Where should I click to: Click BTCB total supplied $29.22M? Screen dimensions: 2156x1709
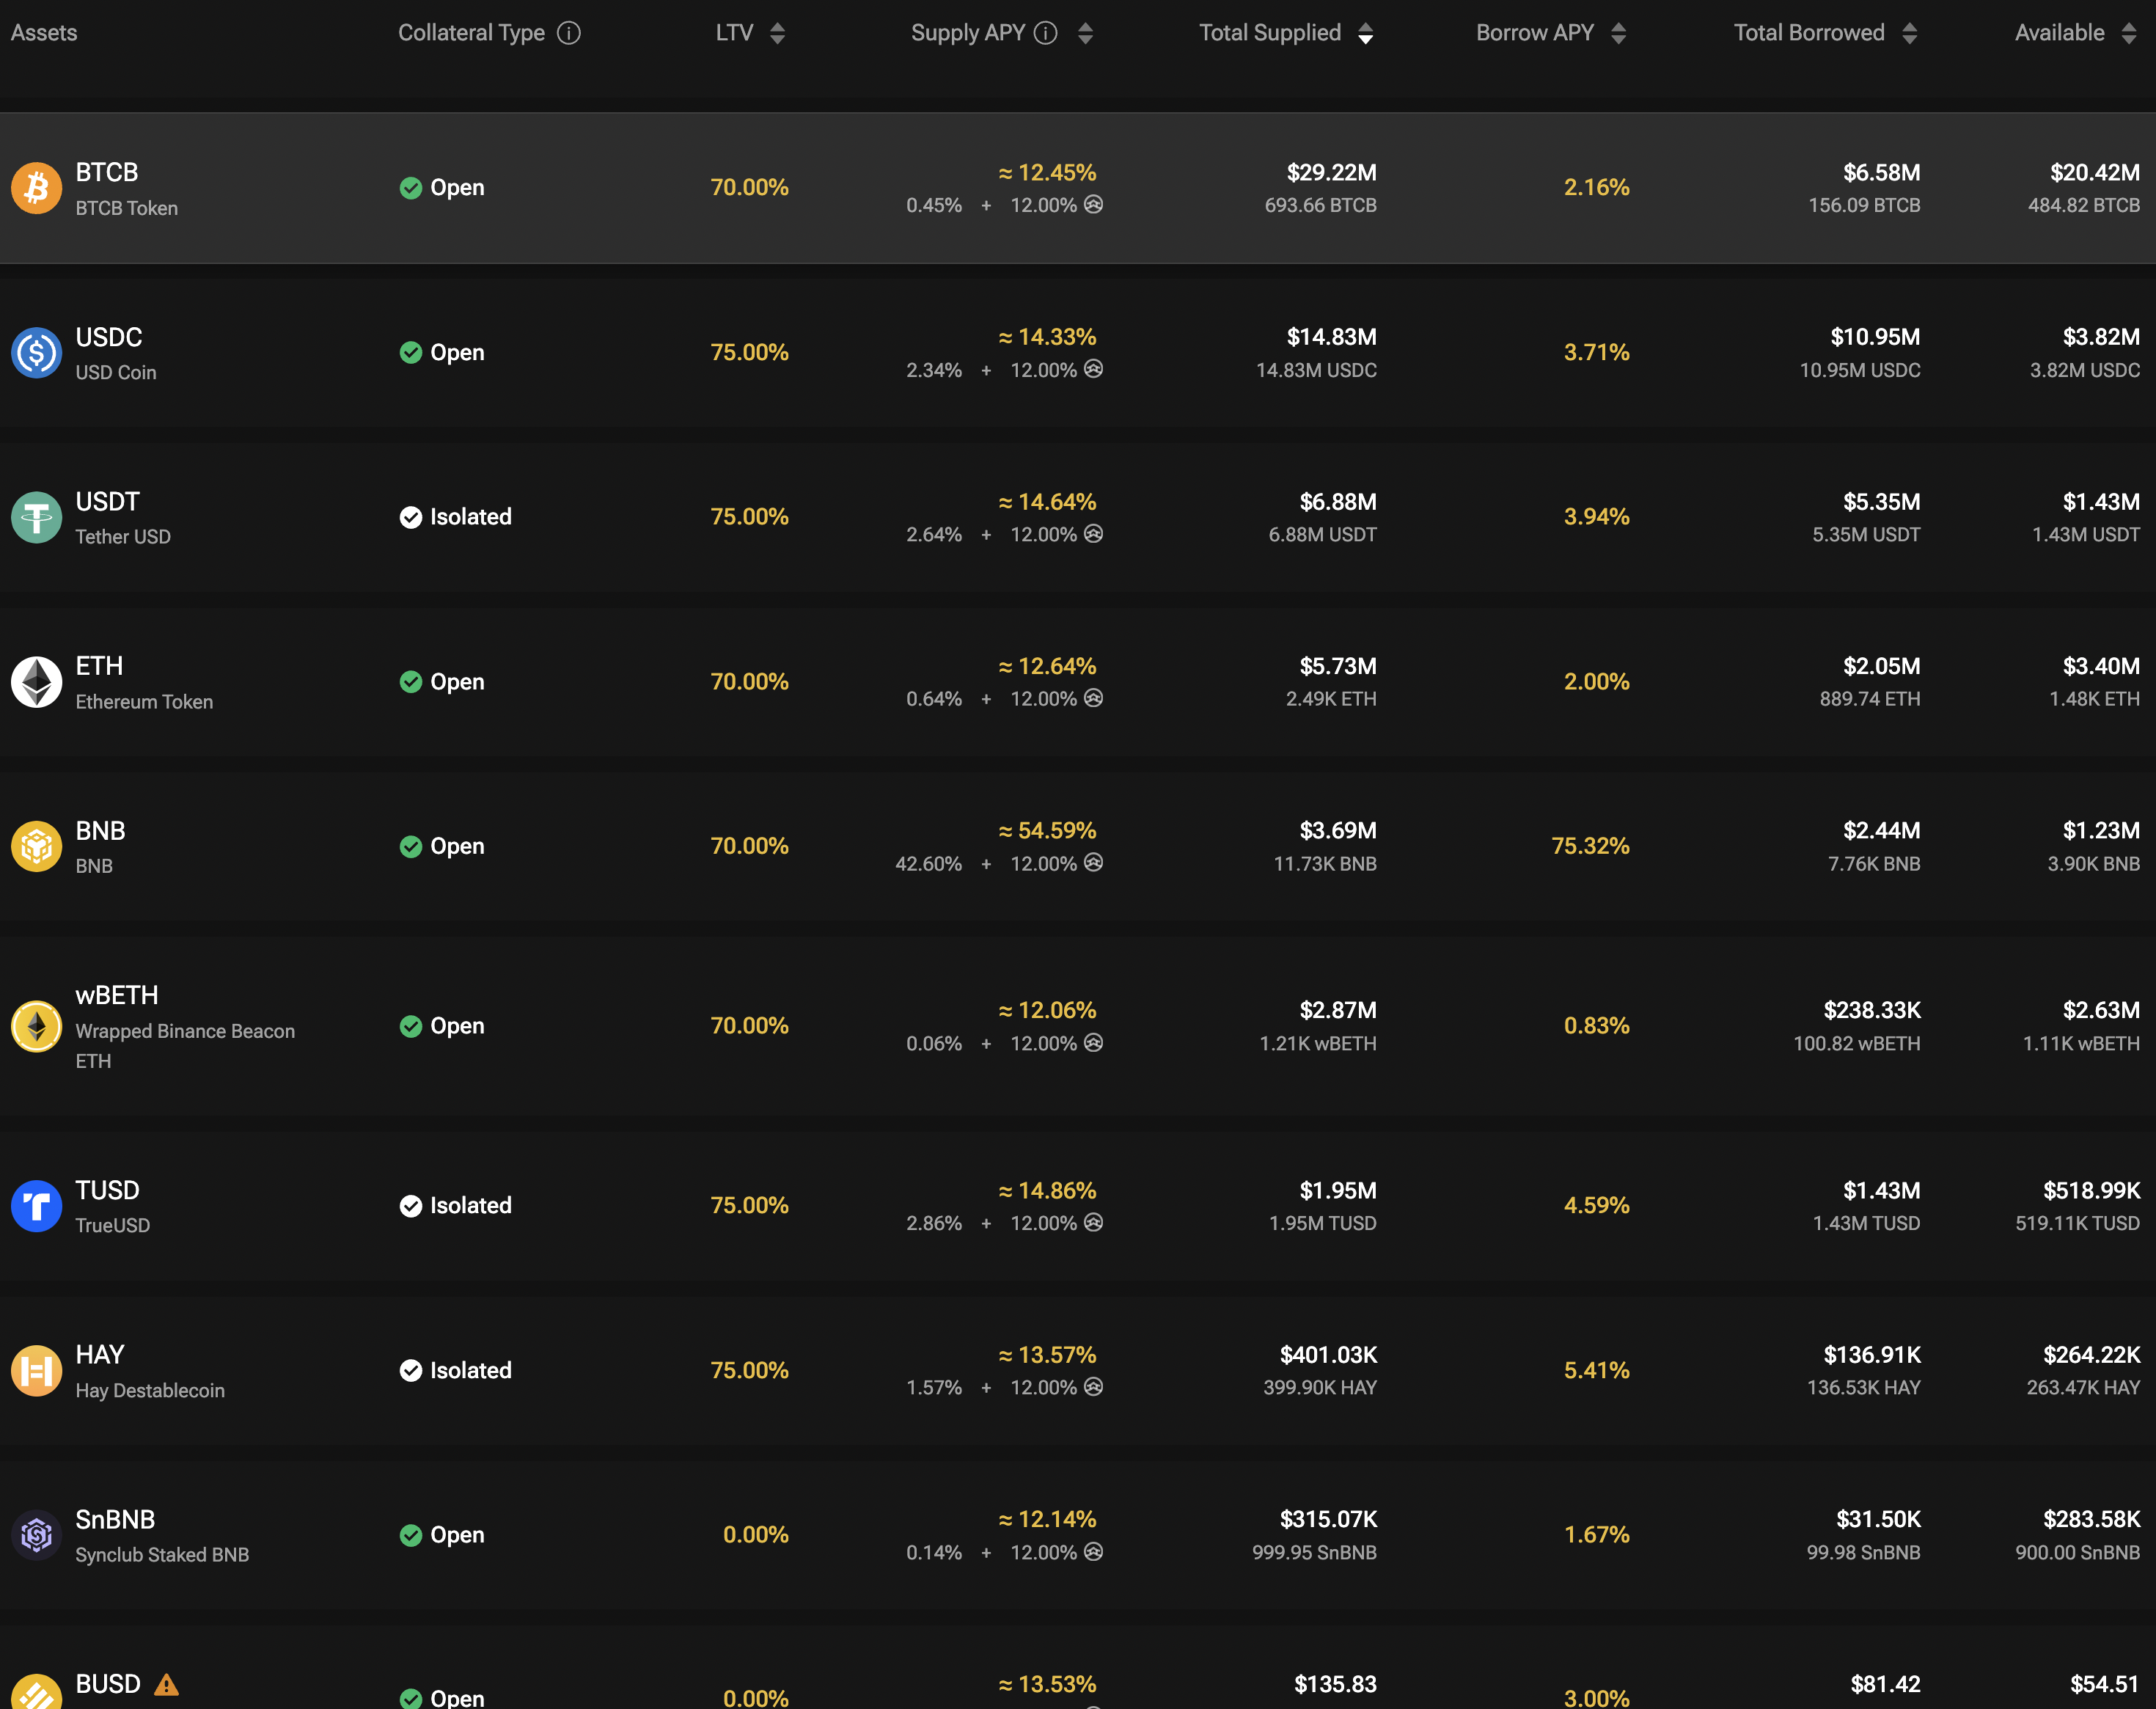pos(1332,172)
